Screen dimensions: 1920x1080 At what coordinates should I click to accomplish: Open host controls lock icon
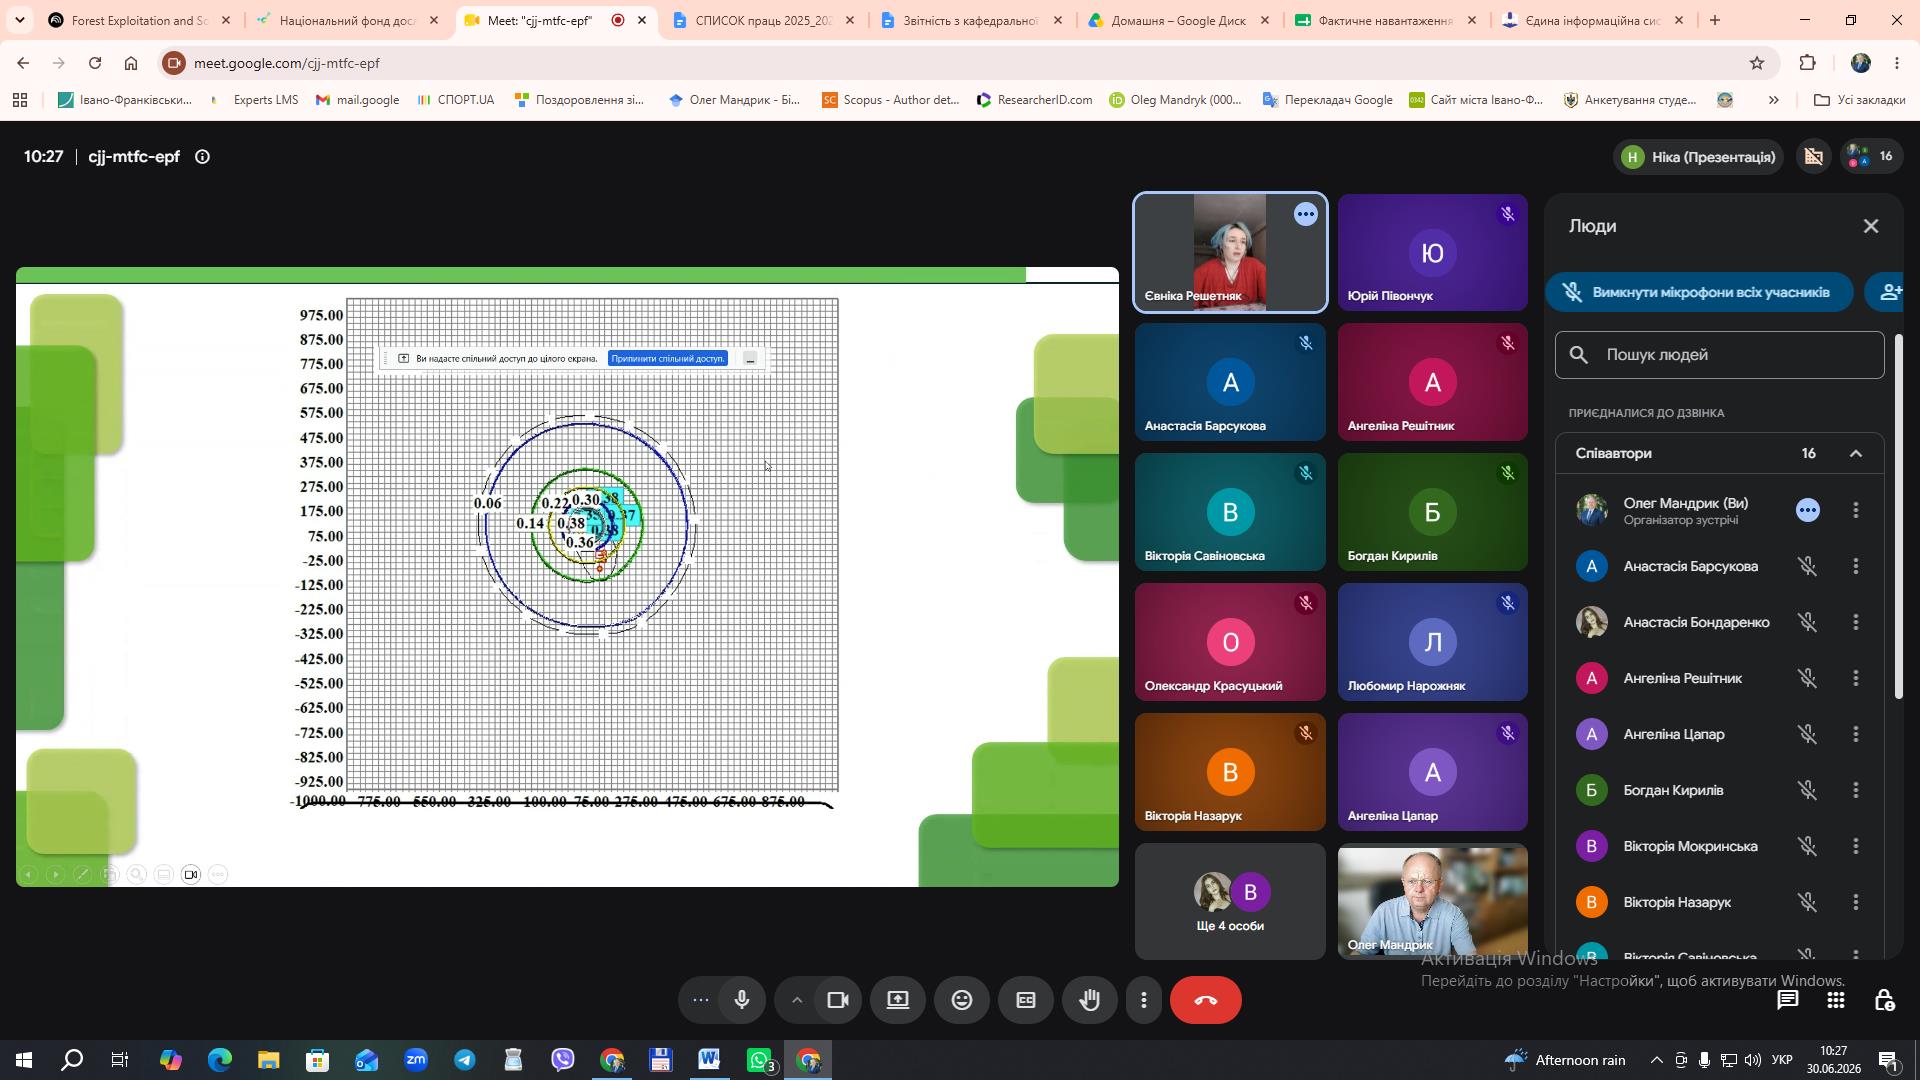coord(1884,1000)
